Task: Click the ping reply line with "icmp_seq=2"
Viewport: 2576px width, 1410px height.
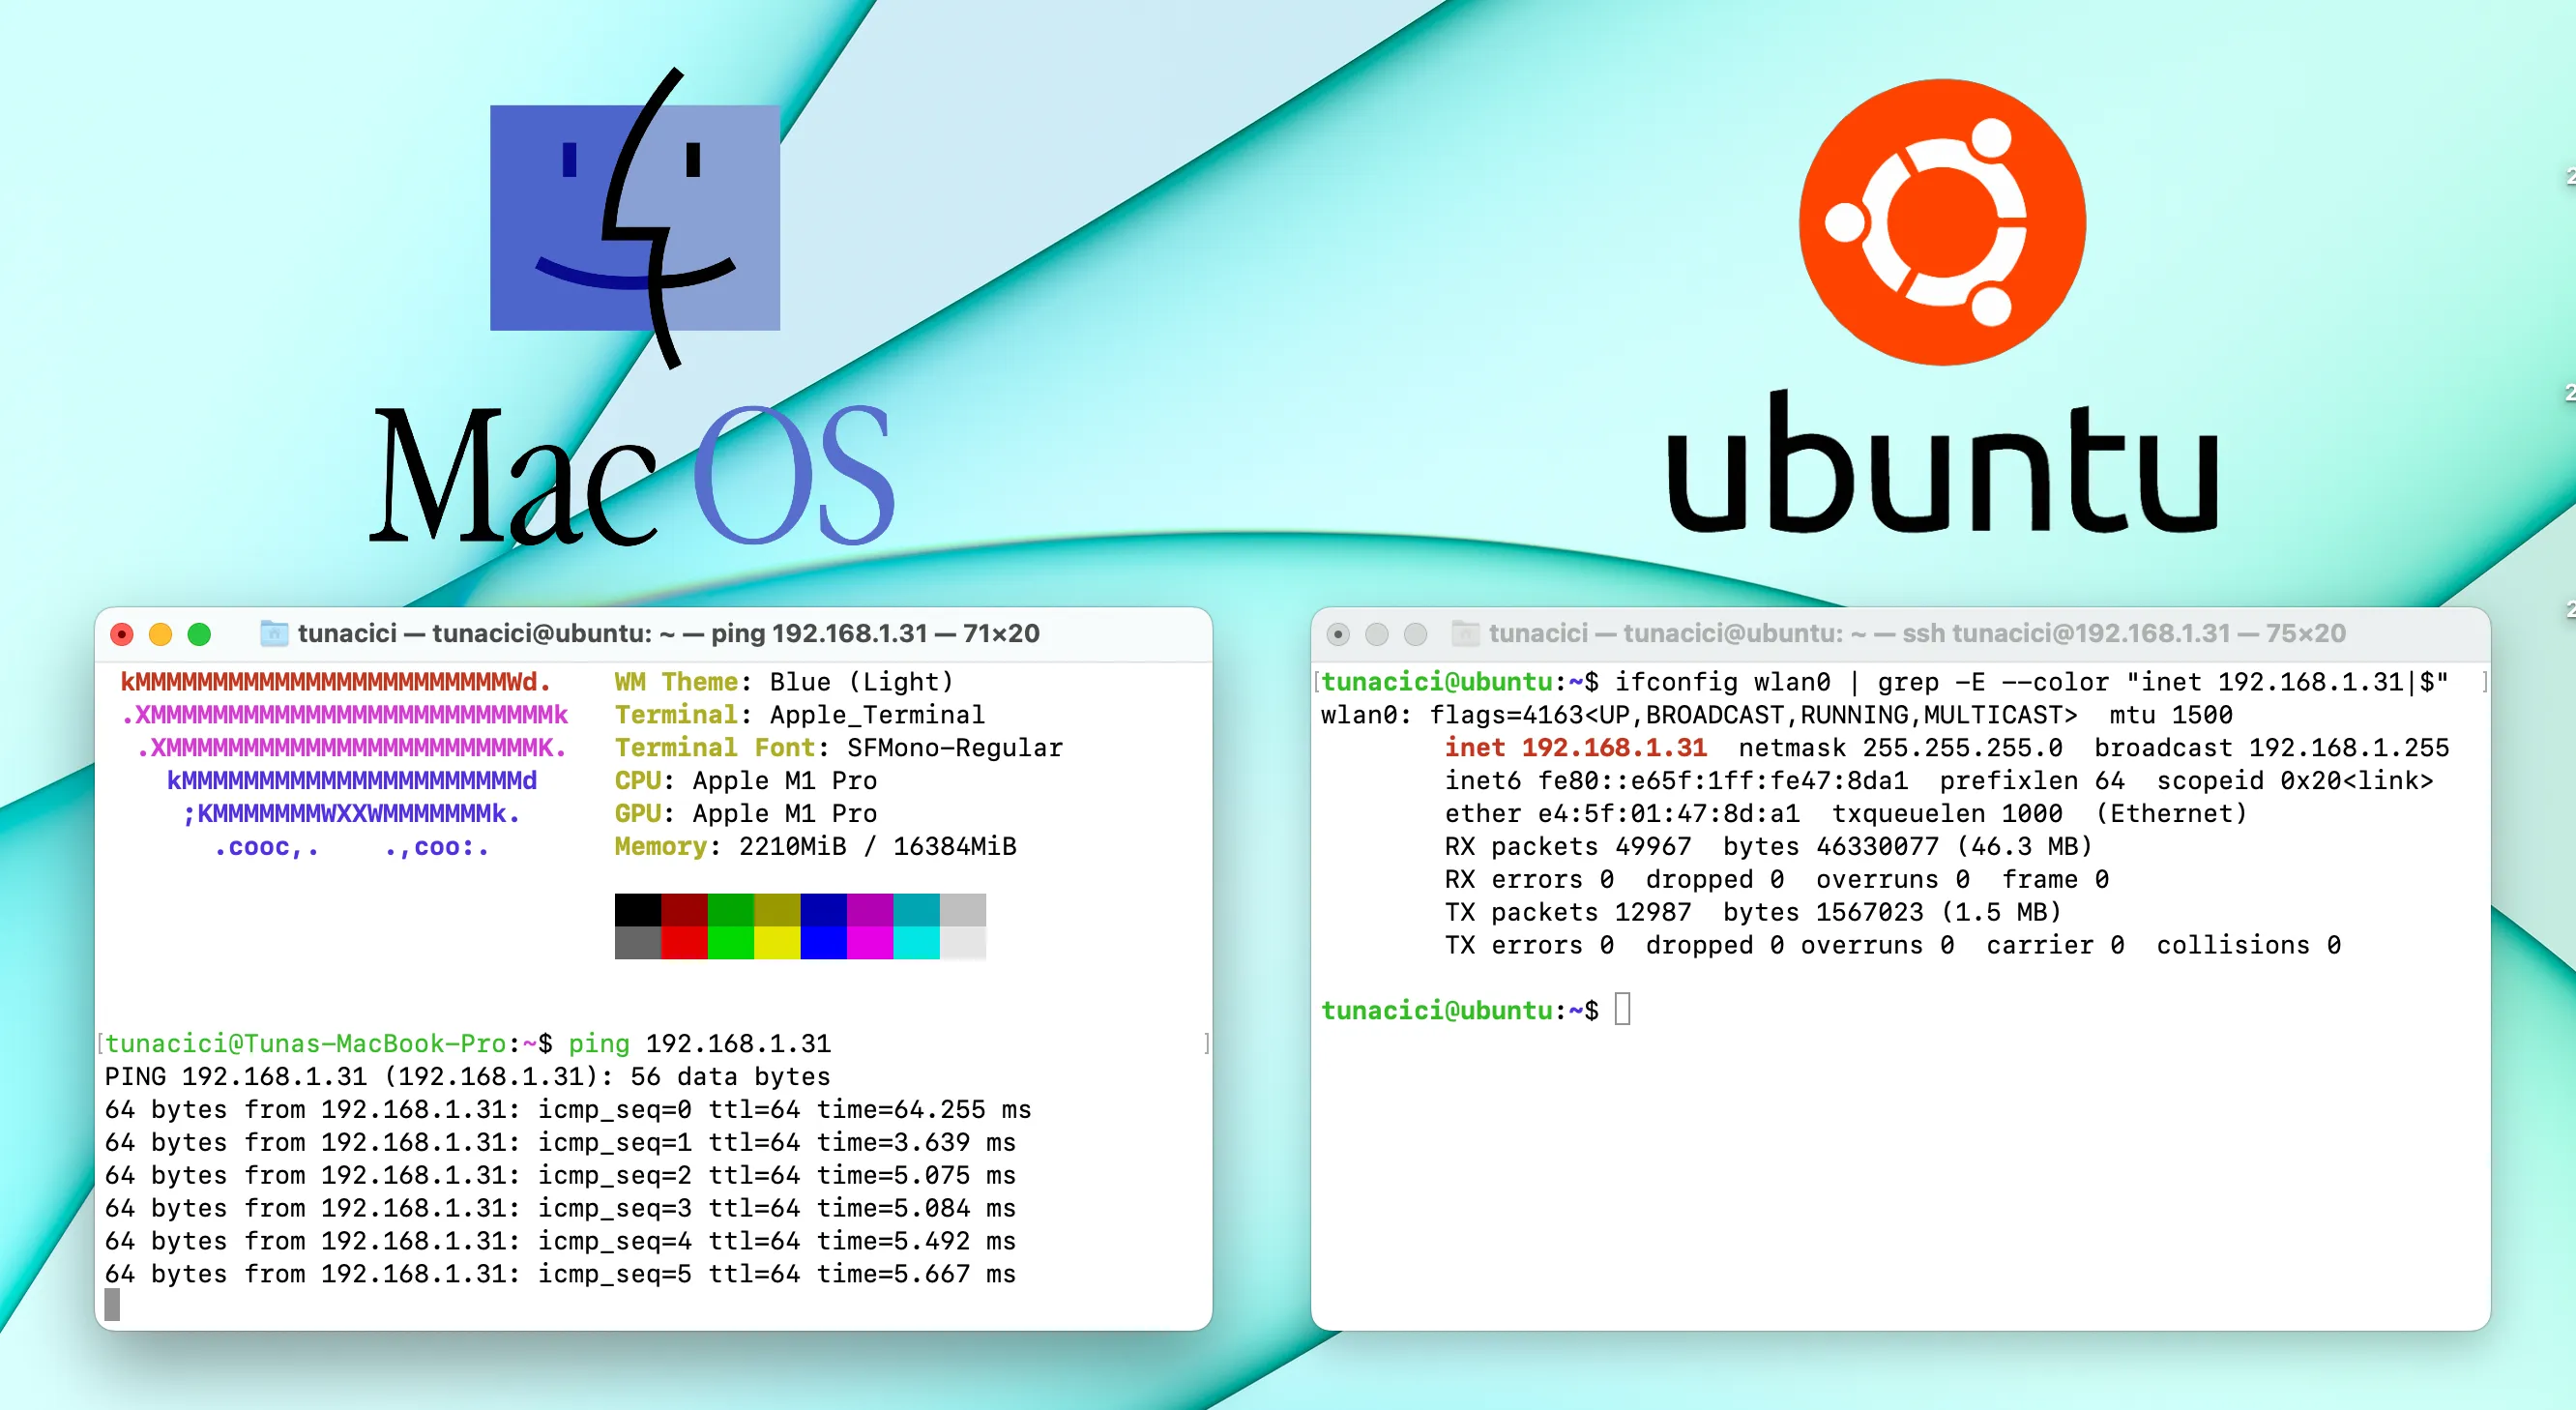Action: (560, 1176)
